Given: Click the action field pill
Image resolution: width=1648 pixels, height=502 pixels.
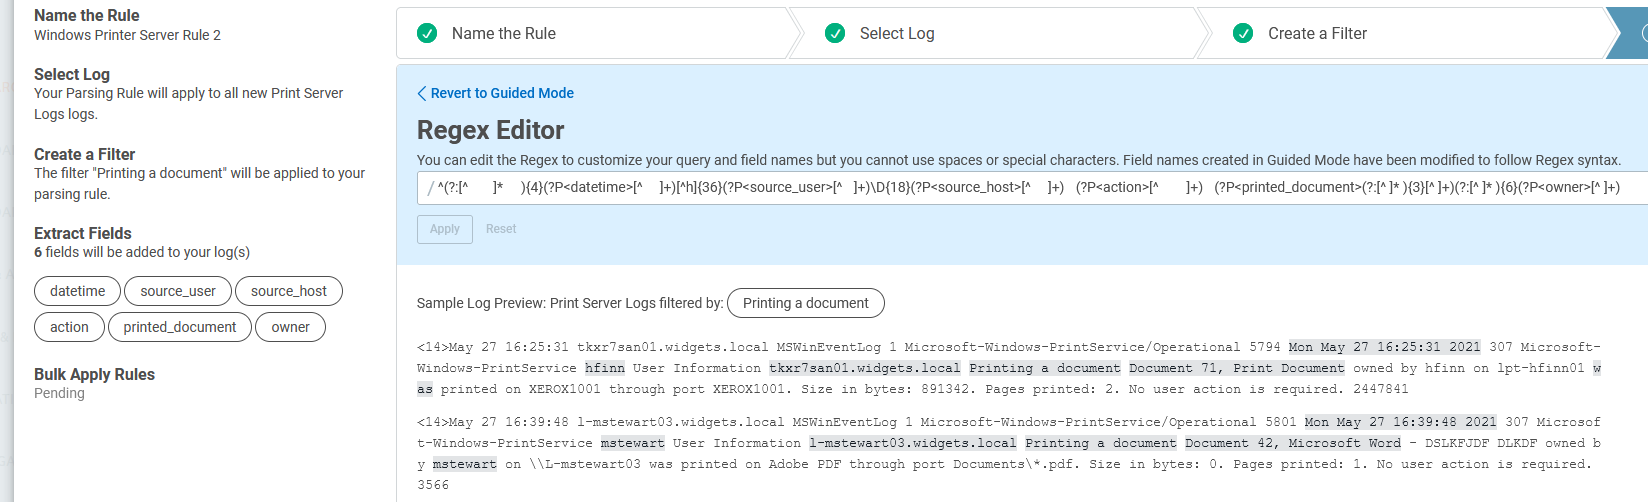Looking at the screenshot, I should (x=69, y=327).
